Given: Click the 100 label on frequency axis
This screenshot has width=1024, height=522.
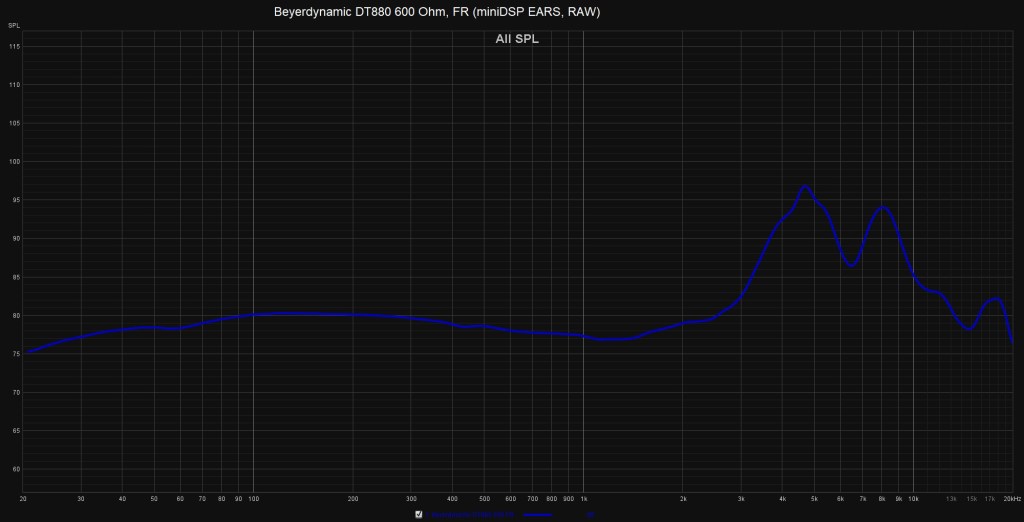Looking at the screenshot, I should (x=253, y=497).
